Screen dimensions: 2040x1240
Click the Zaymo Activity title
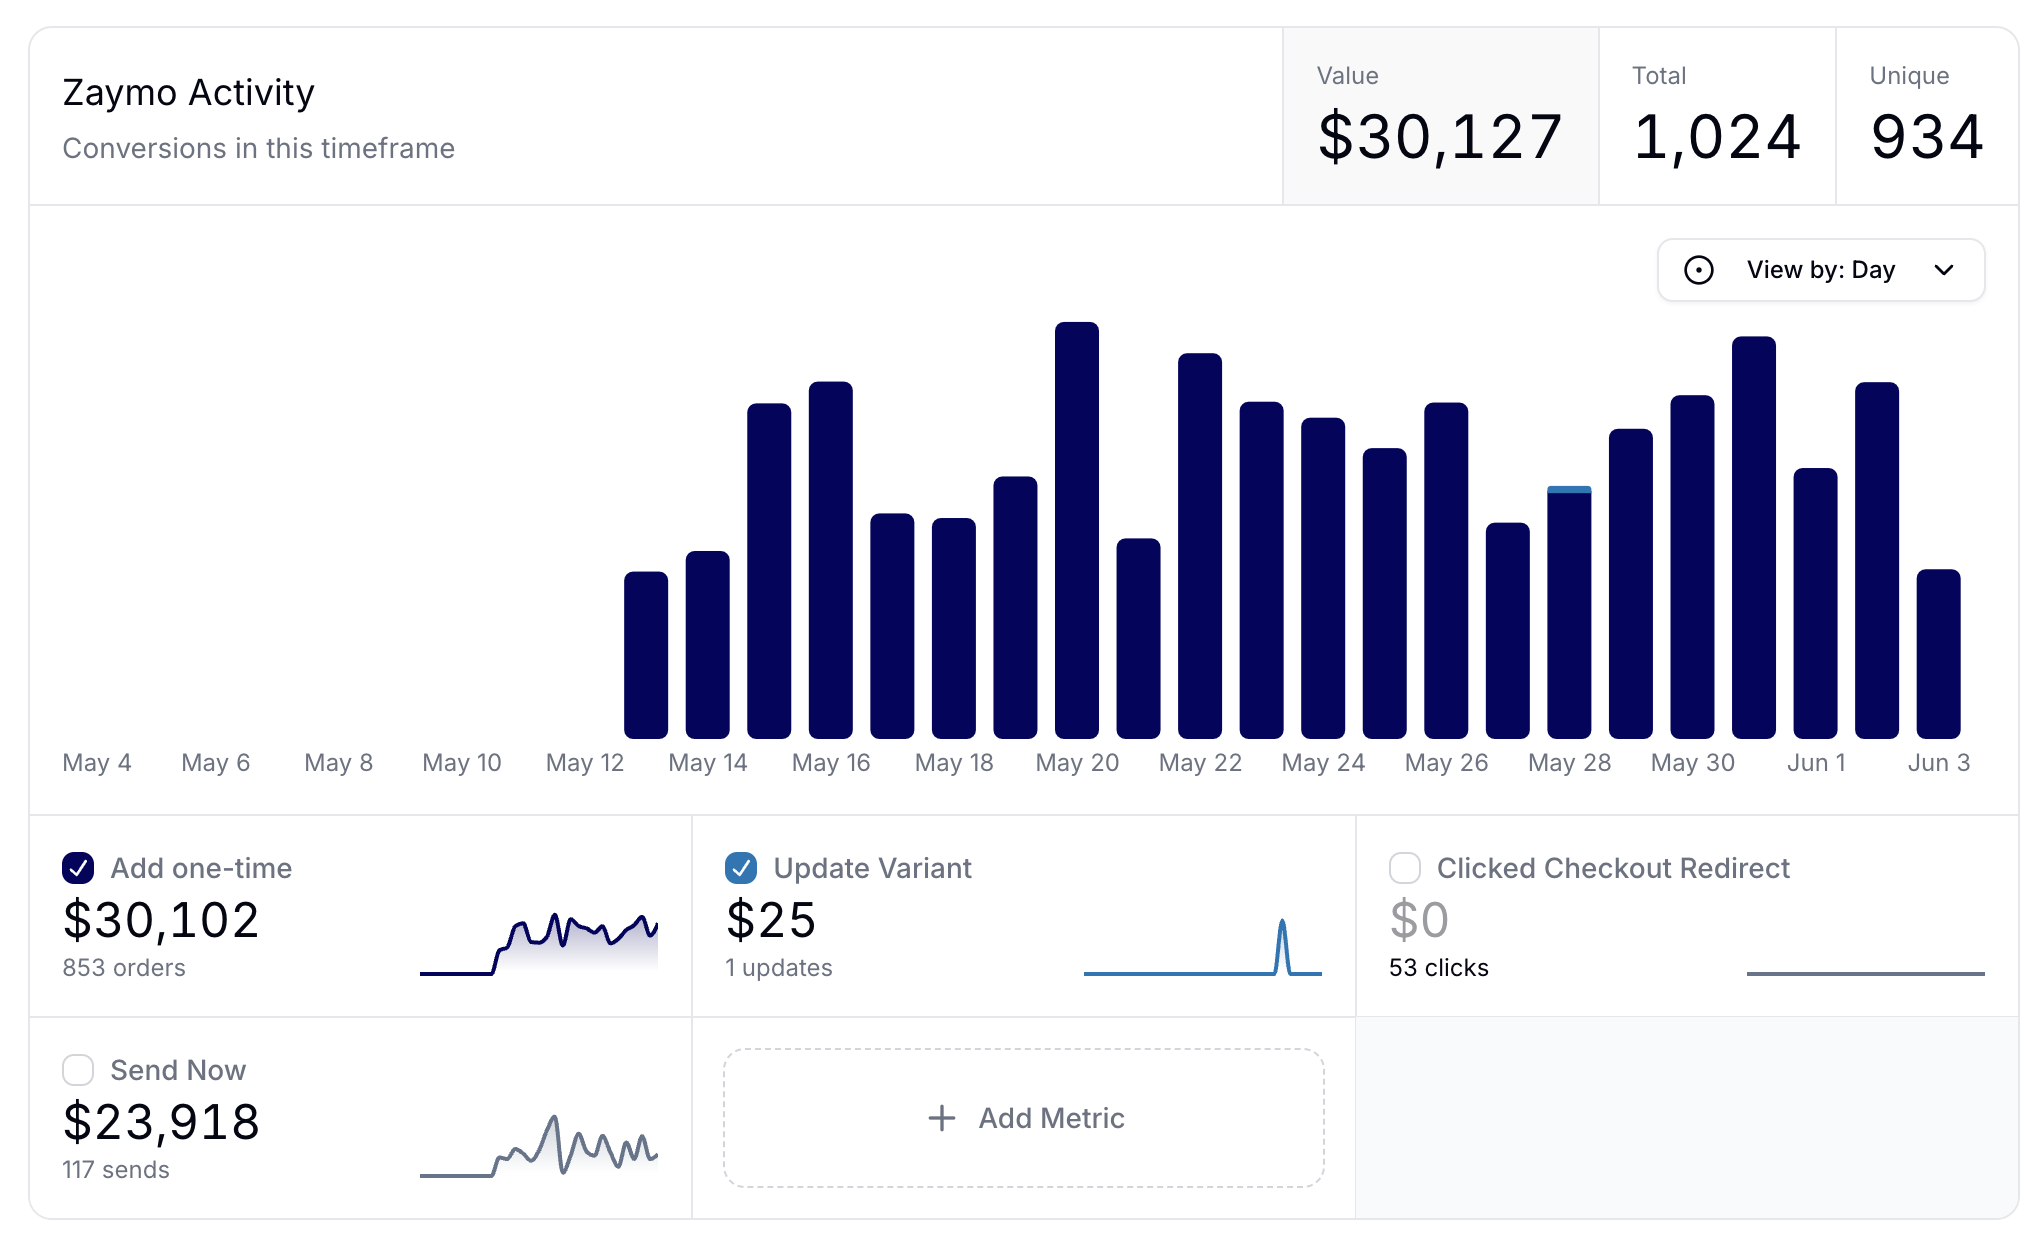pos(188,92)
